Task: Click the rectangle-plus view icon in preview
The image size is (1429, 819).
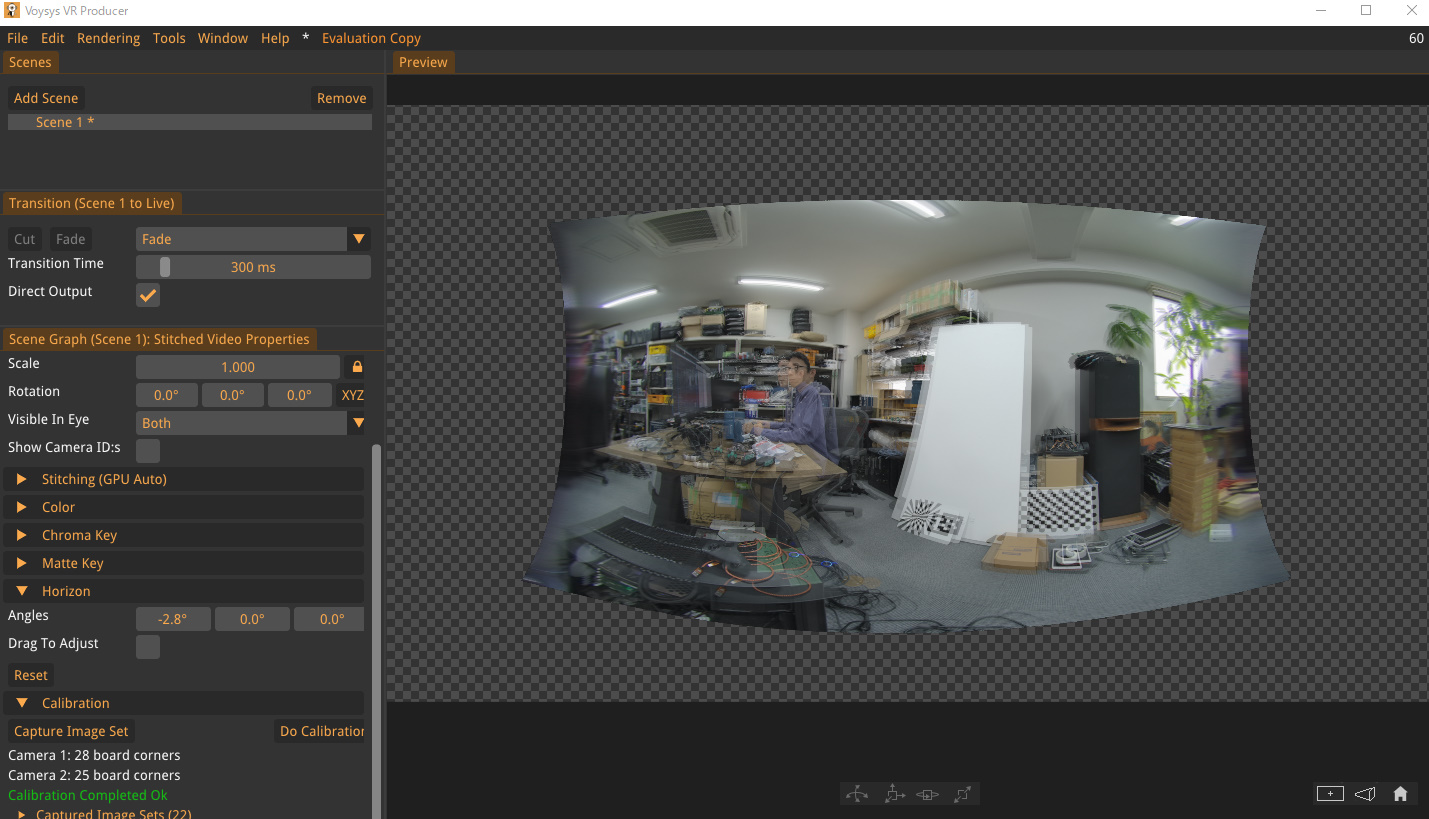Action: tap(1330, 794)
